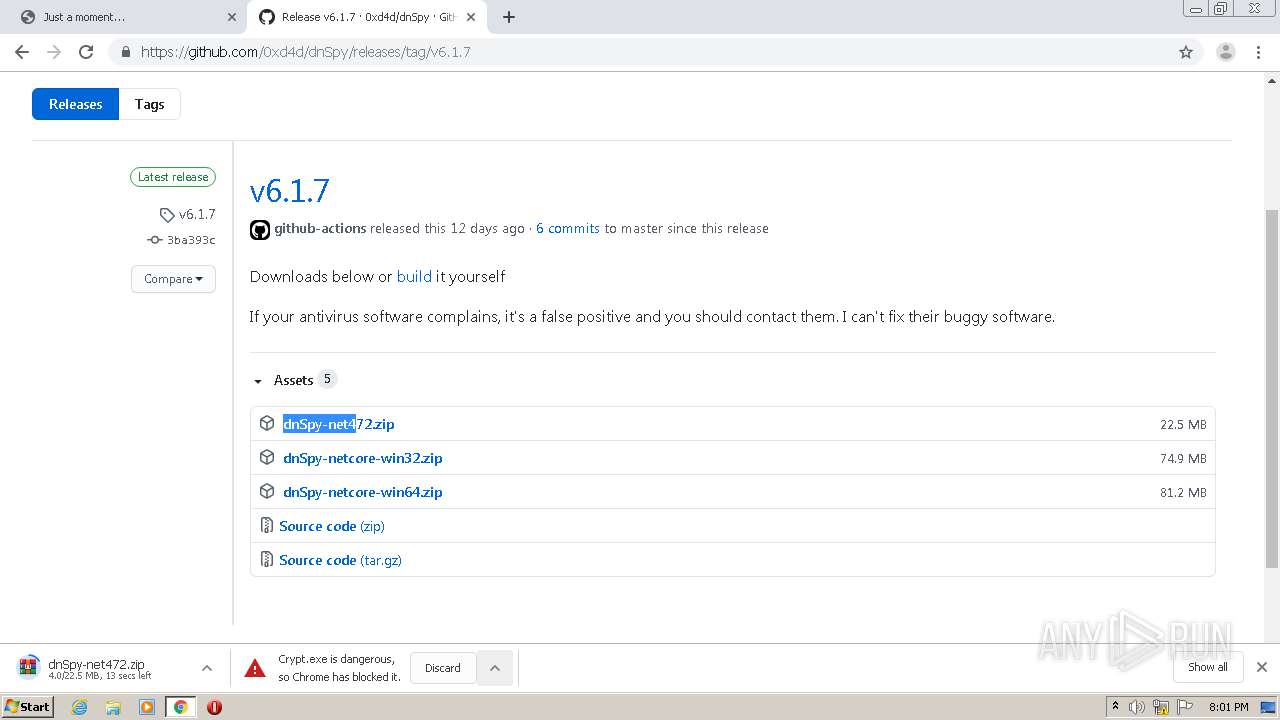Click package icon beside dnSpy-net472.zip

pyautogui.click(x=267, y=423)
